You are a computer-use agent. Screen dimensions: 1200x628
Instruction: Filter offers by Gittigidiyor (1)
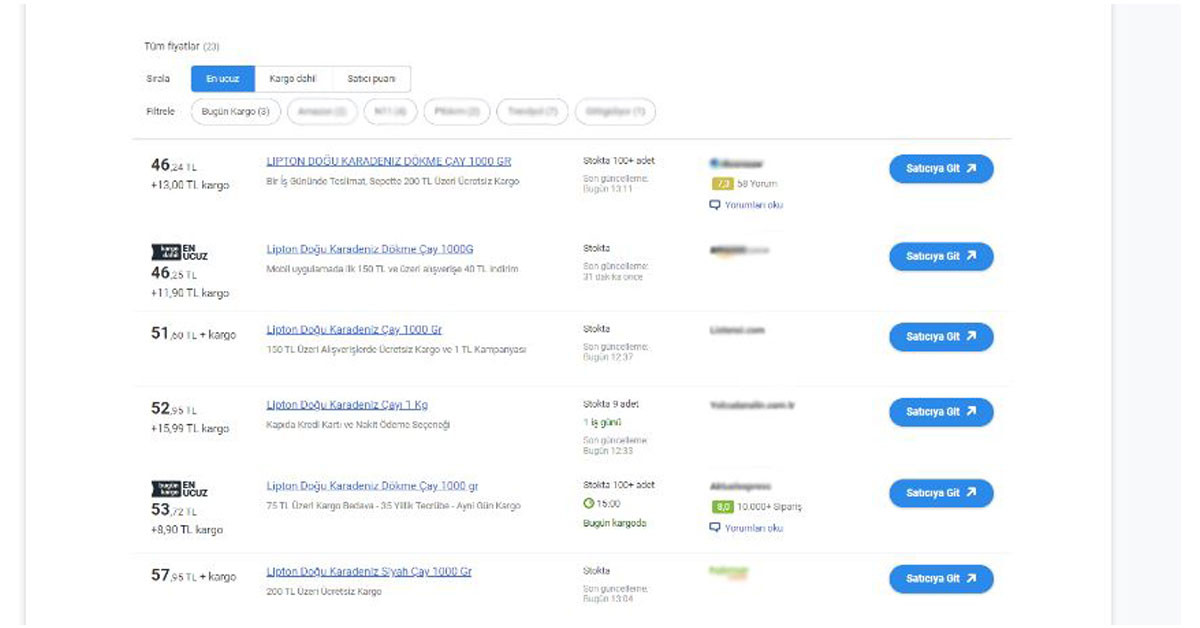click(x=615, y=111)
